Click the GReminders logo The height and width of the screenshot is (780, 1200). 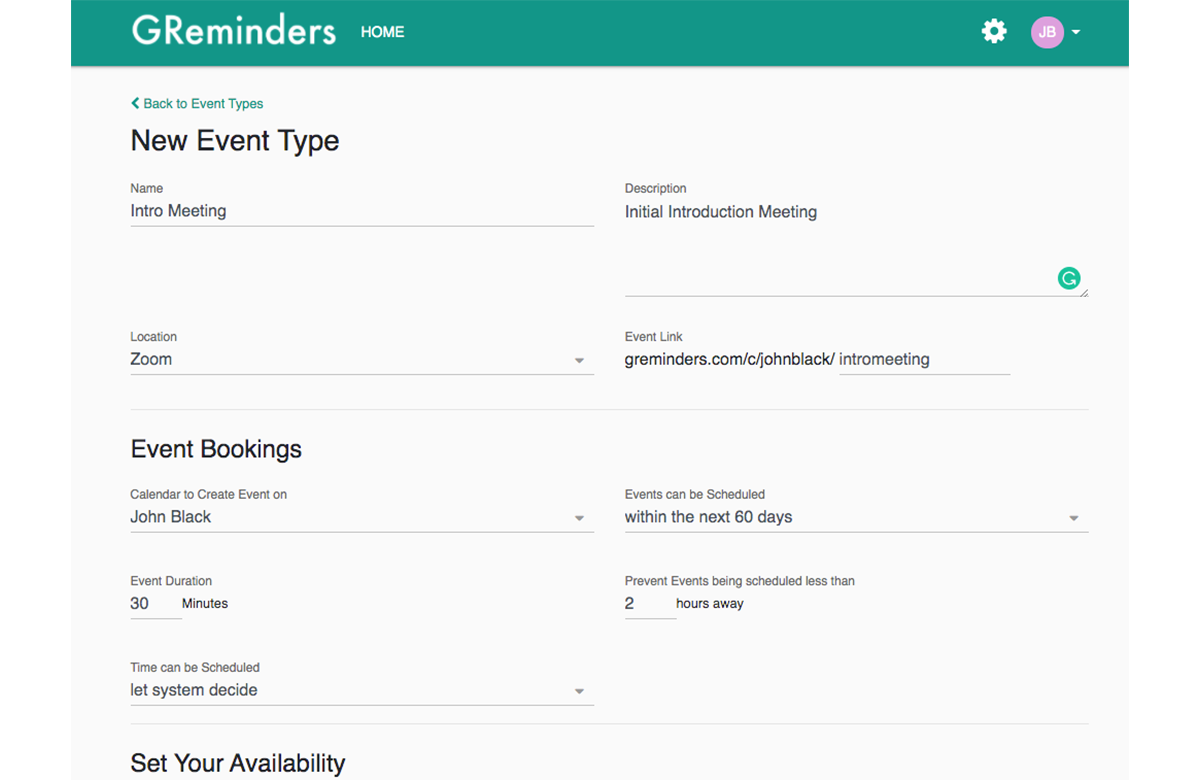coord(234,30)
